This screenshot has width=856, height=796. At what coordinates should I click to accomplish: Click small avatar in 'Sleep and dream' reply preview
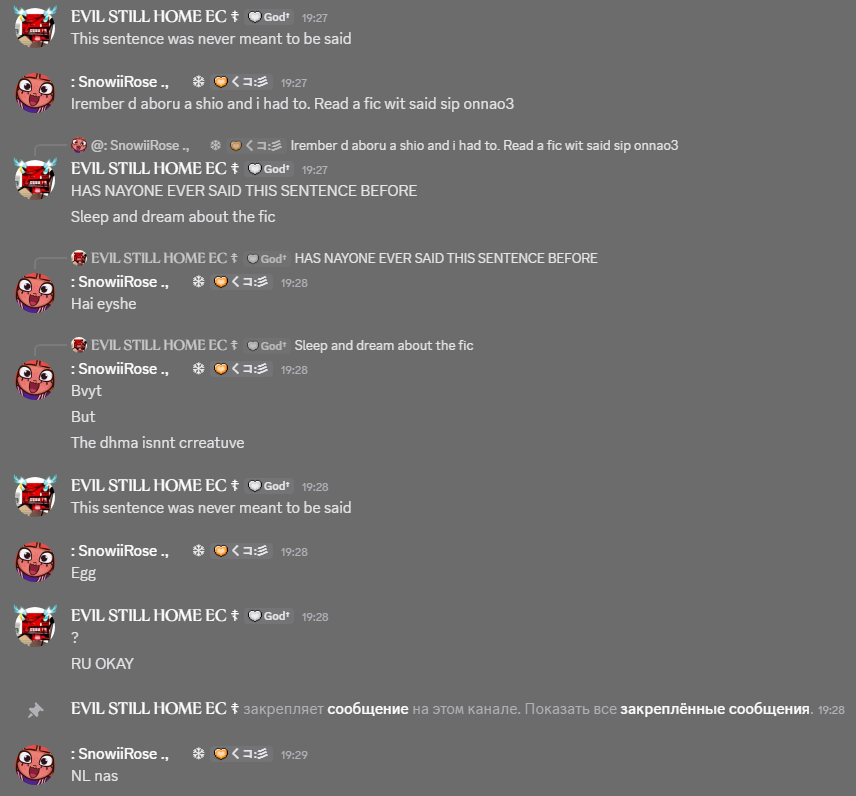pyautogui.click(x=79, y=345)
